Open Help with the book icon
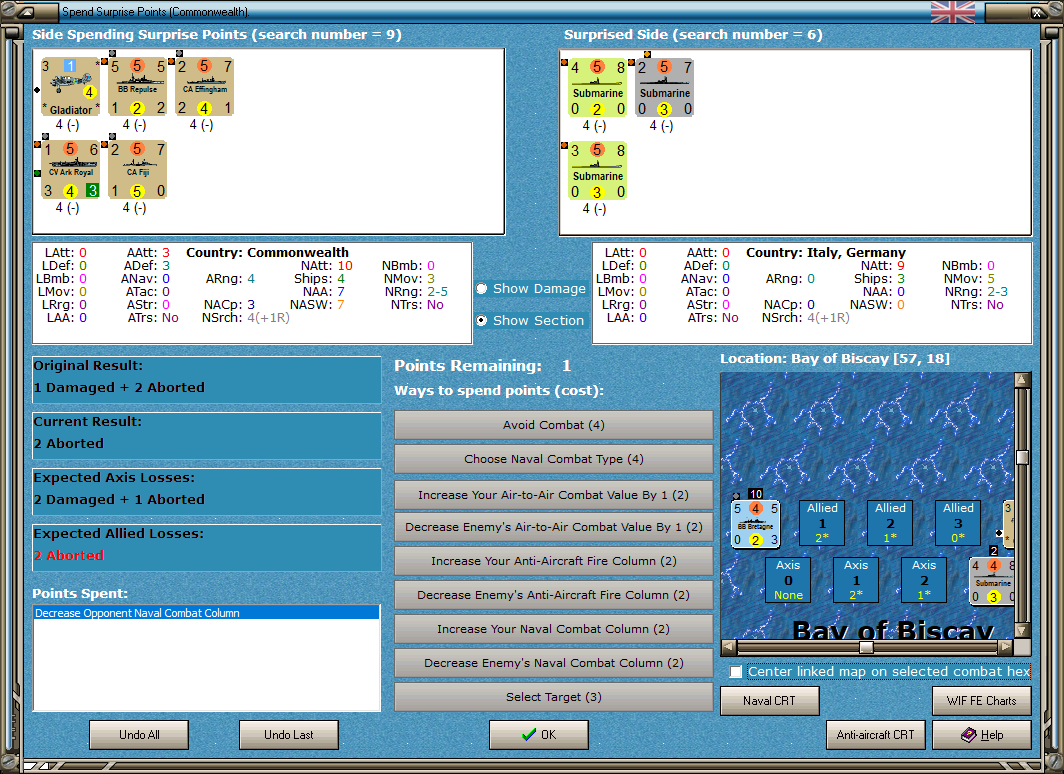 [x=982, y=735]
